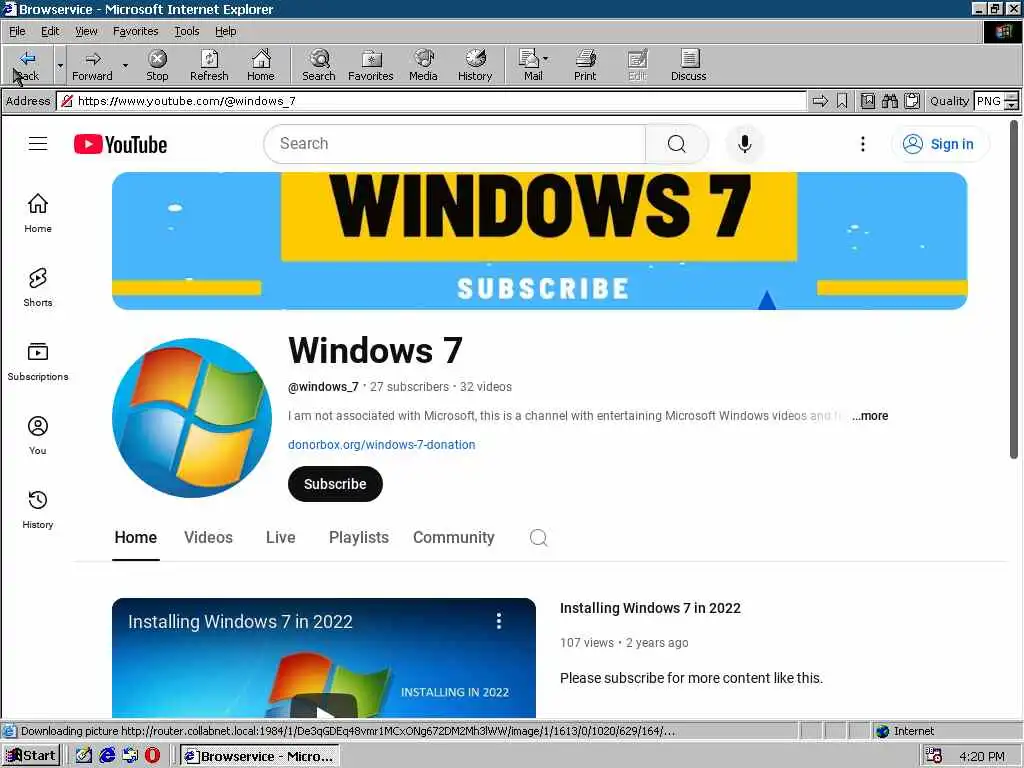Launch Internet Explorer from quick launch
The width and height of the screenshot is (1024, 768).
[107, 756]
